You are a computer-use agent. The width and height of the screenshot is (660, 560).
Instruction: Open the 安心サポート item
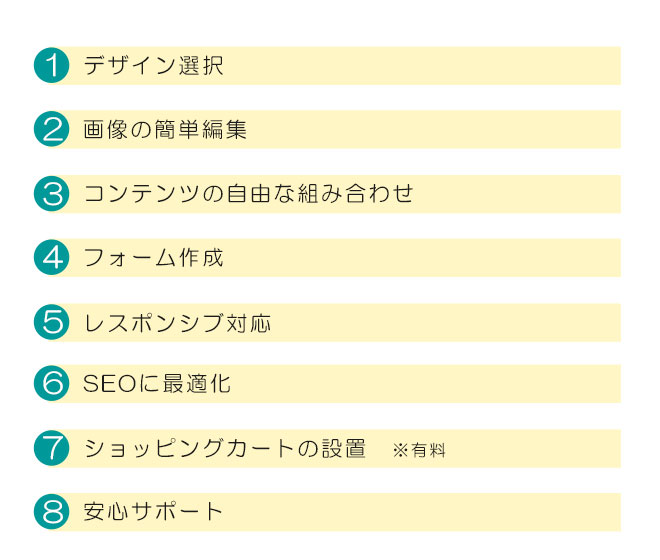coord(153,512)
